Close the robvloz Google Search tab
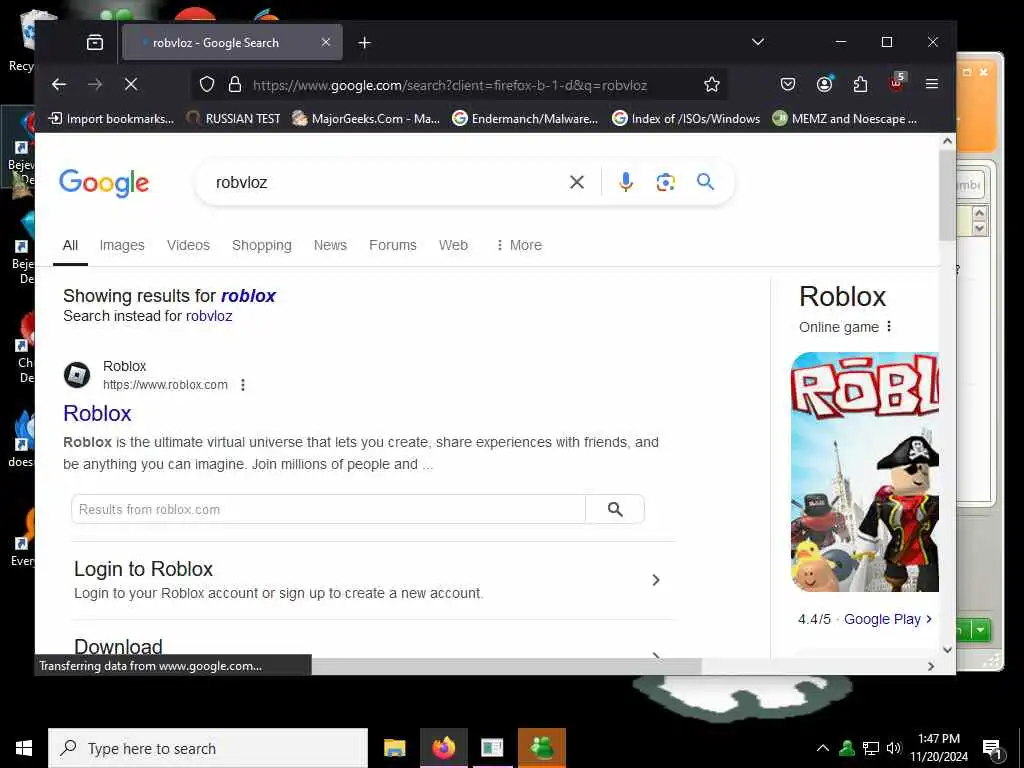This screenshot has width=1024, height=768. point(326,42)
